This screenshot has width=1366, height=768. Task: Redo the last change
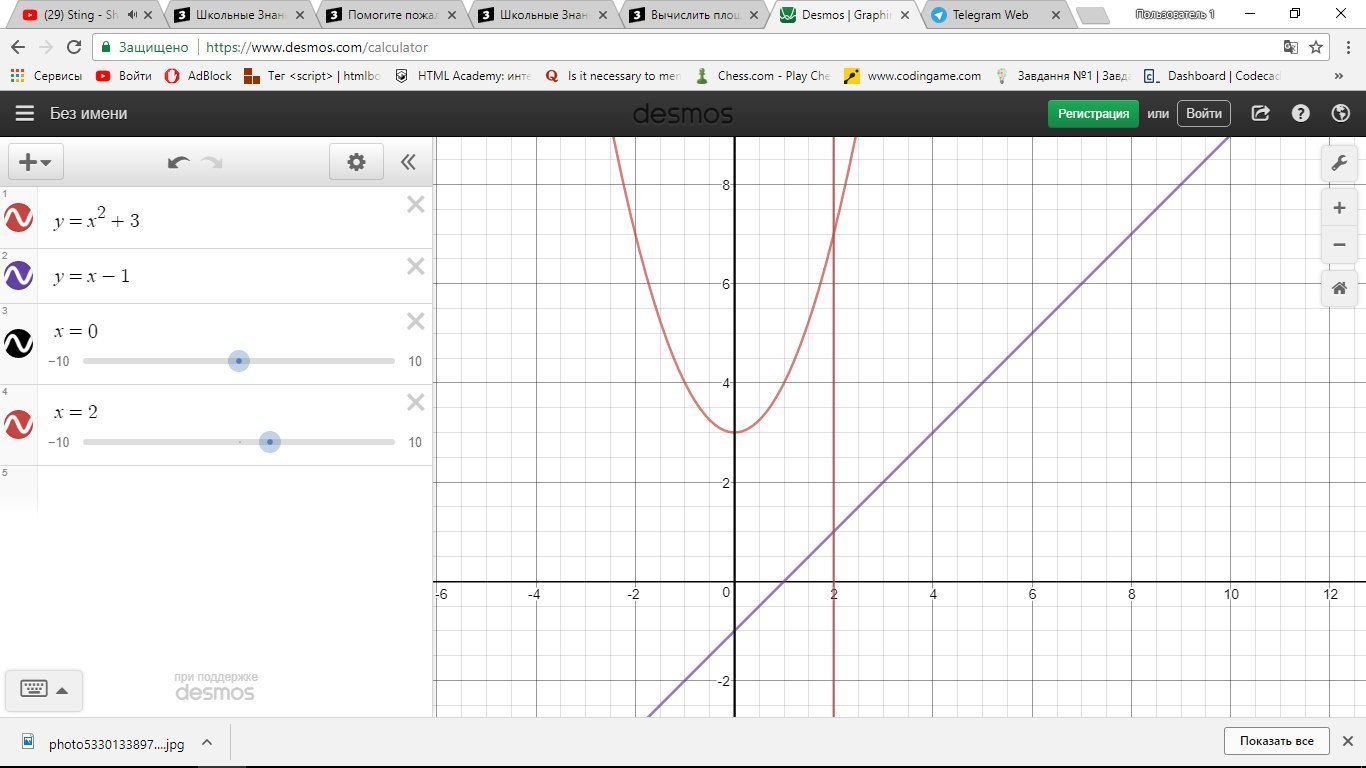coord(212,162)
